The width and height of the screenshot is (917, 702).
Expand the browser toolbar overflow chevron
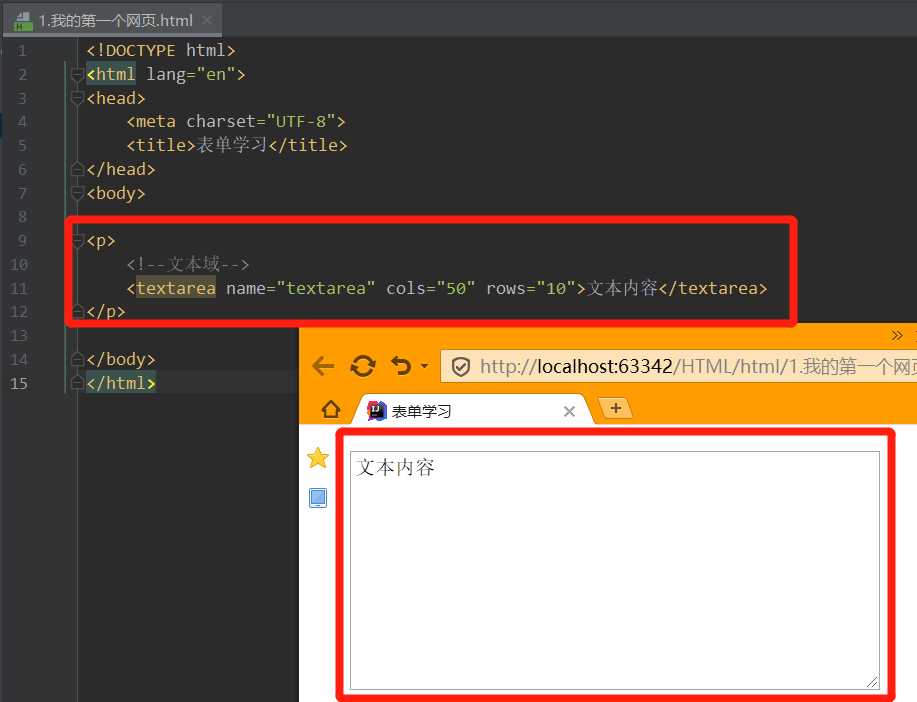click(897, 335)
